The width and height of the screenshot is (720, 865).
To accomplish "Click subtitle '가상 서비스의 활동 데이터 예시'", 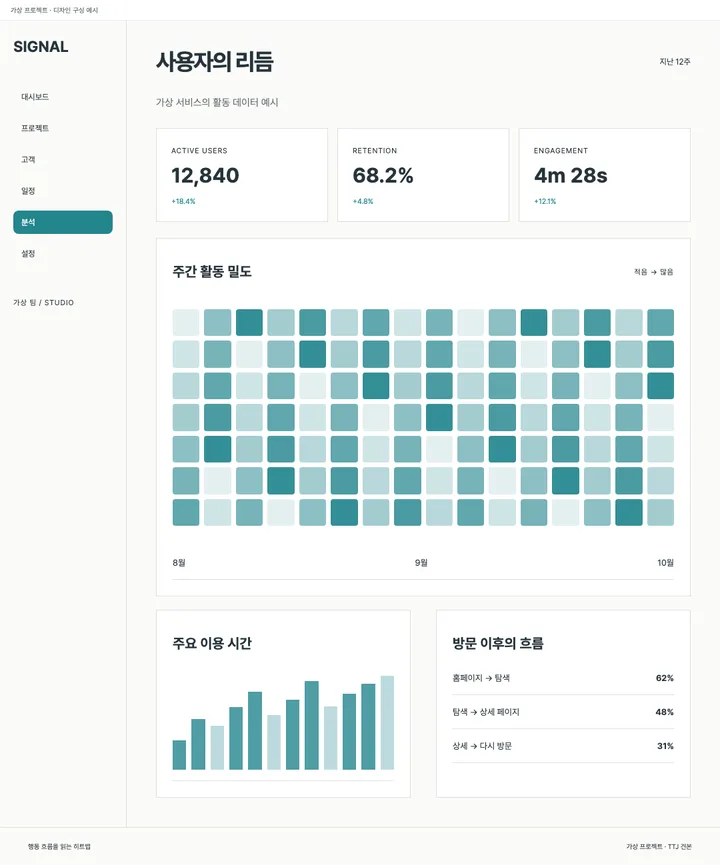I will tap(217, 103).
